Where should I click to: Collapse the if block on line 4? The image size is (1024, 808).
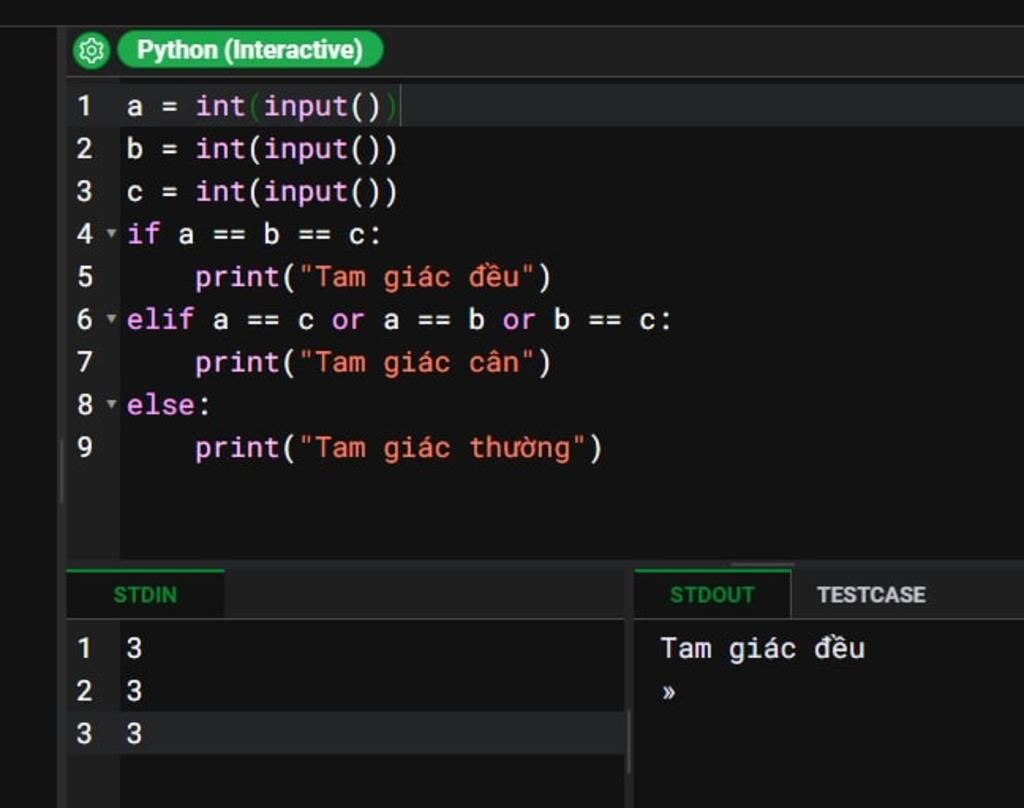click(112, 233)
